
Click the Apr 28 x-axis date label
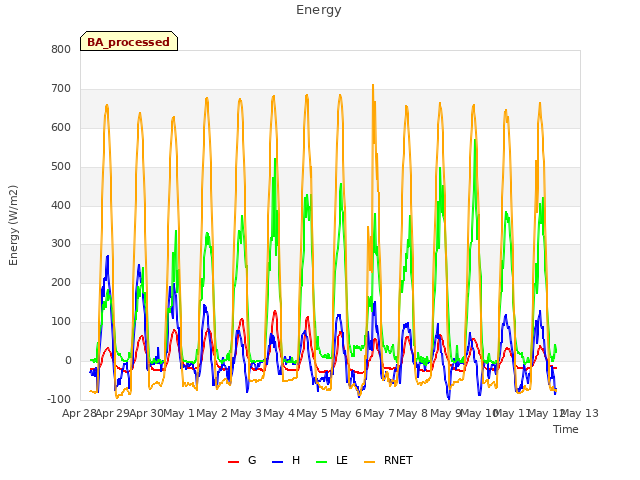[79, 414]
